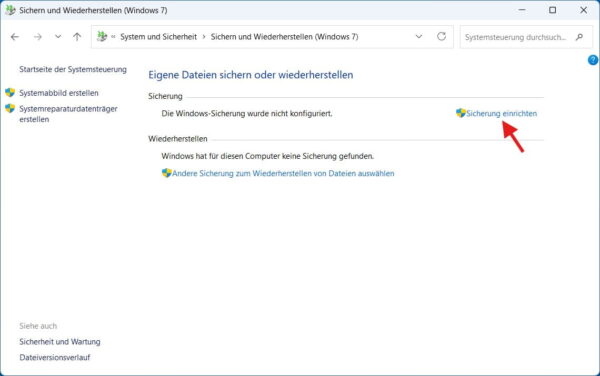Click the window title bar app icon
The width and height of the screenshot is (600, 376).
[x=10, y=10]
